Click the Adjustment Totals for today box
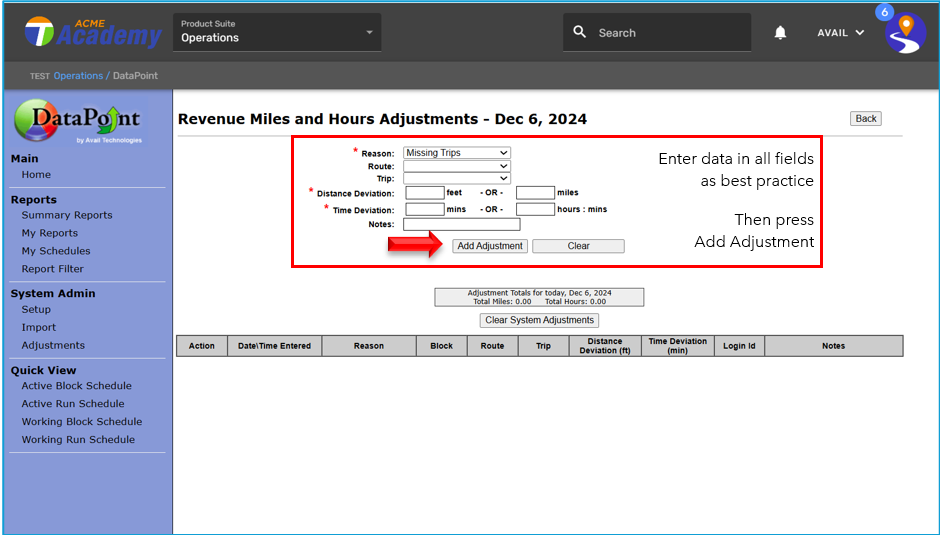 click(x=540, y=297)
